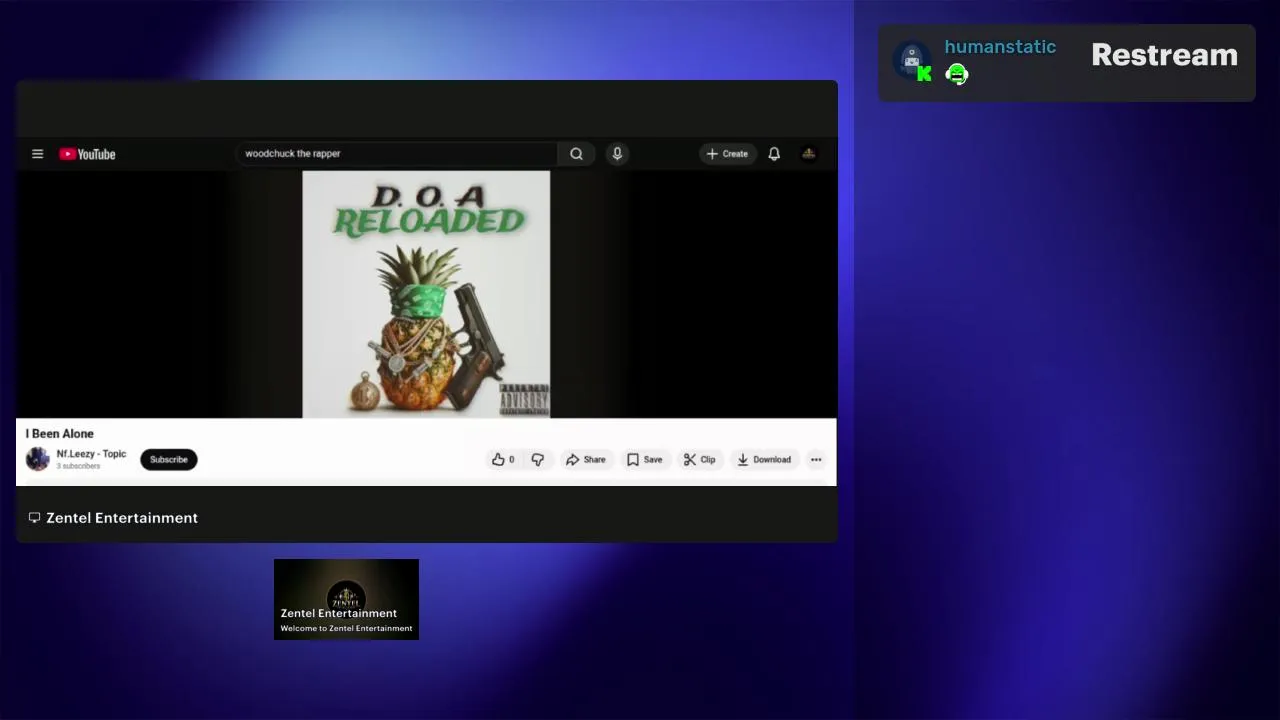This screenshot has height=720, width=1280.
Task: Share the video
Action: coord(586,459)
